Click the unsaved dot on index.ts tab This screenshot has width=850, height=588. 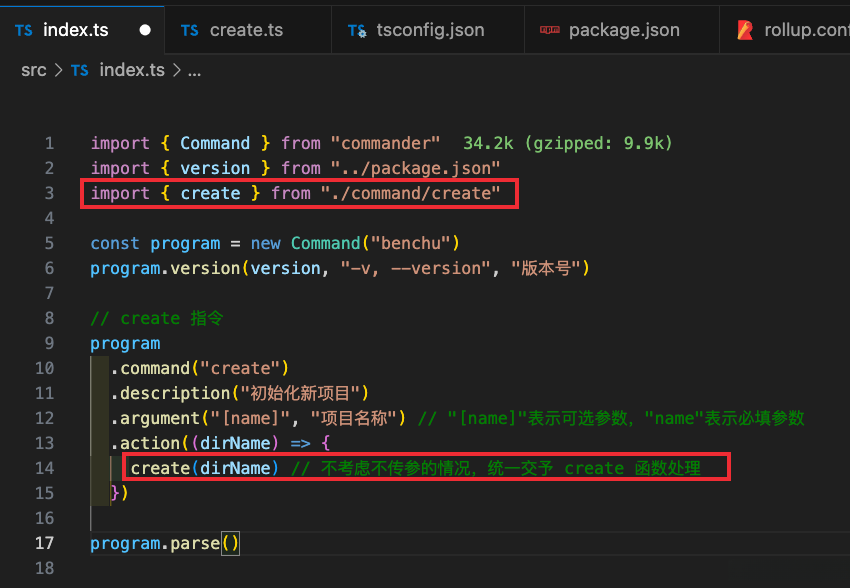point(145,30)
